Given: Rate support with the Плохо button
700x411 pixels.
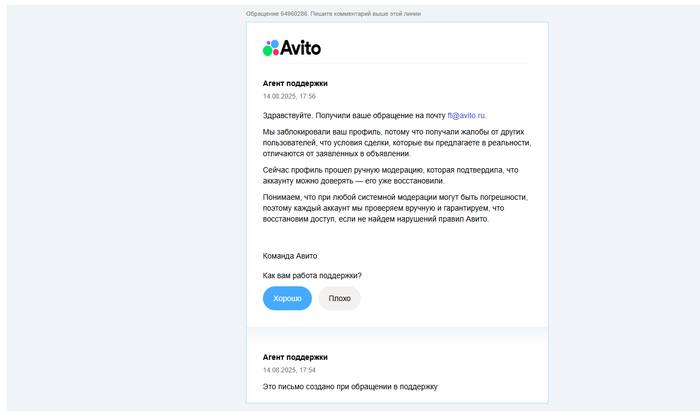Looking at the screenshot, I should (x=339, y=298).
